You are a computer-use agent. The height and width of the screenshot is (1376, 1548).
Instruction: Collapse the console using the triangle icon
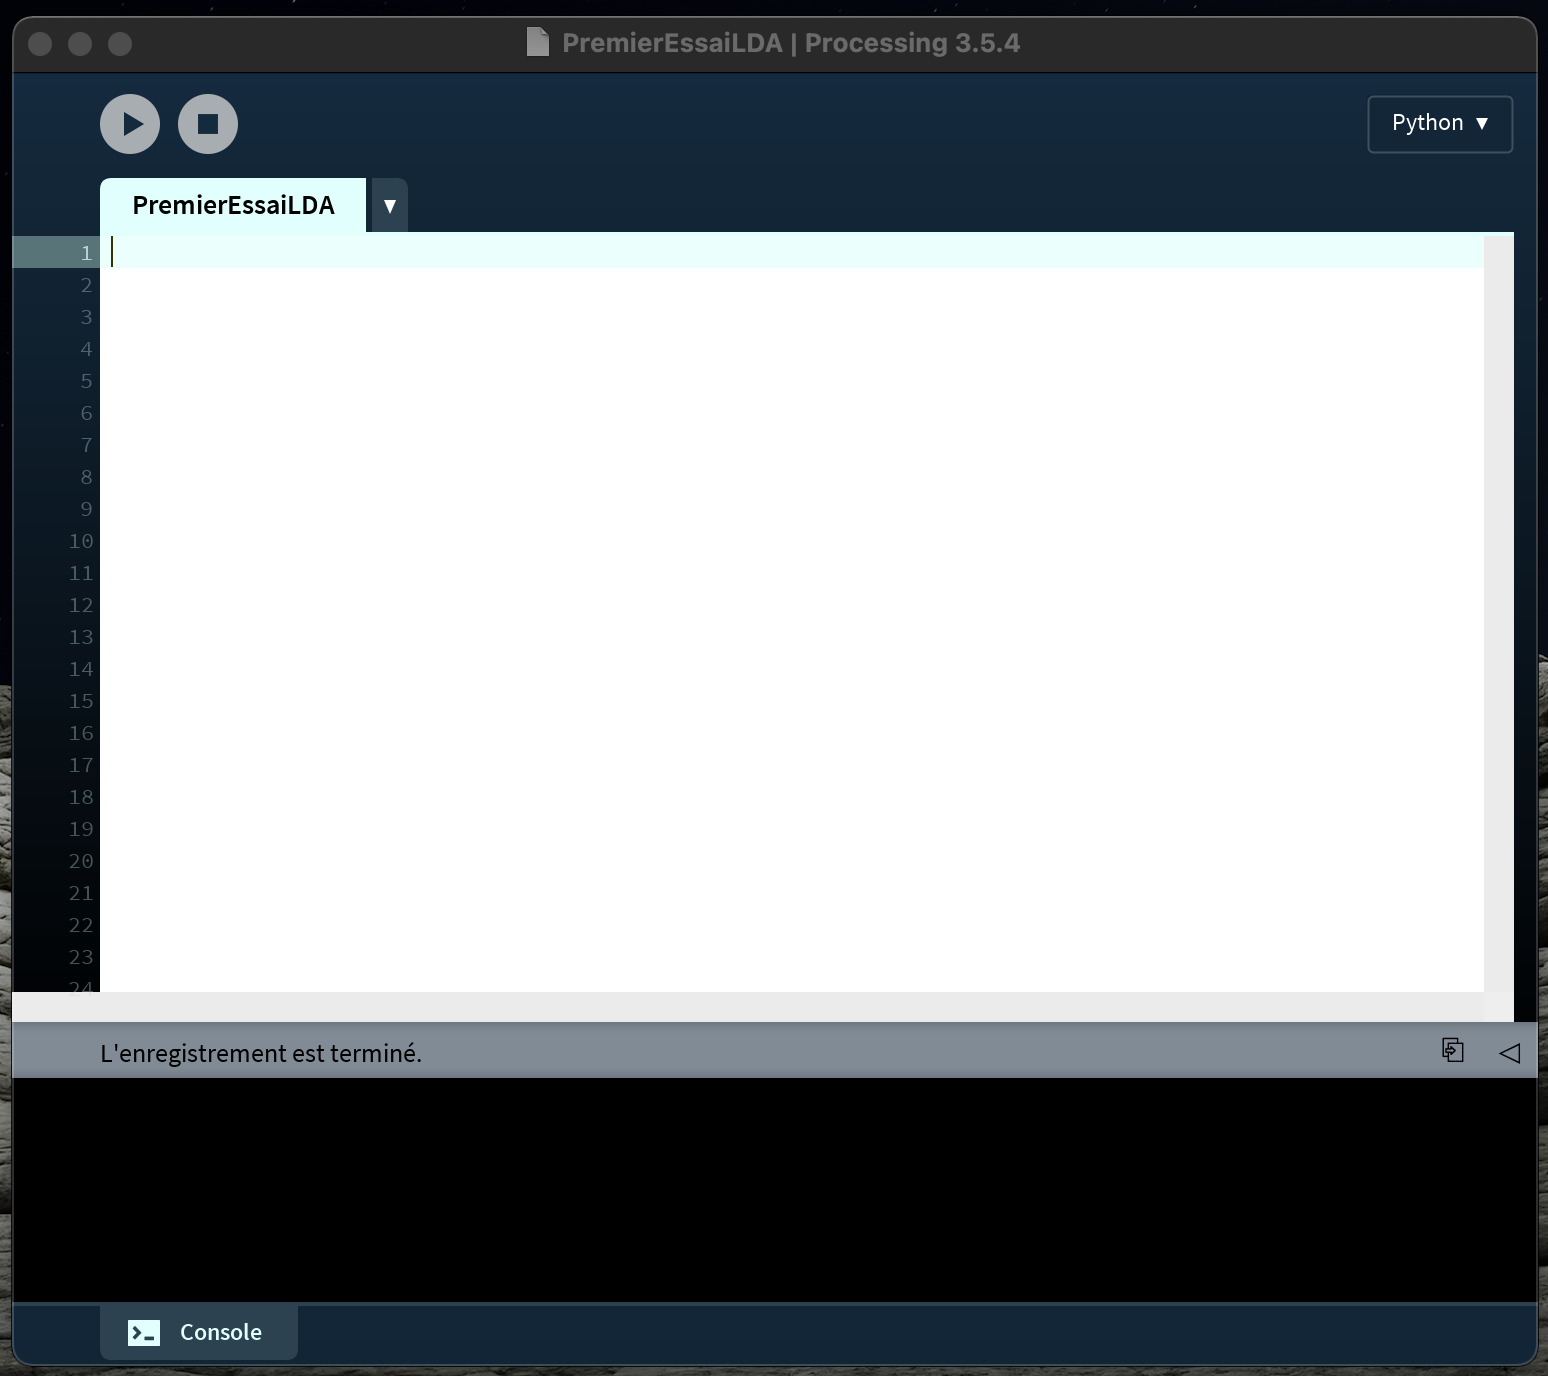coord(1509,1052)
